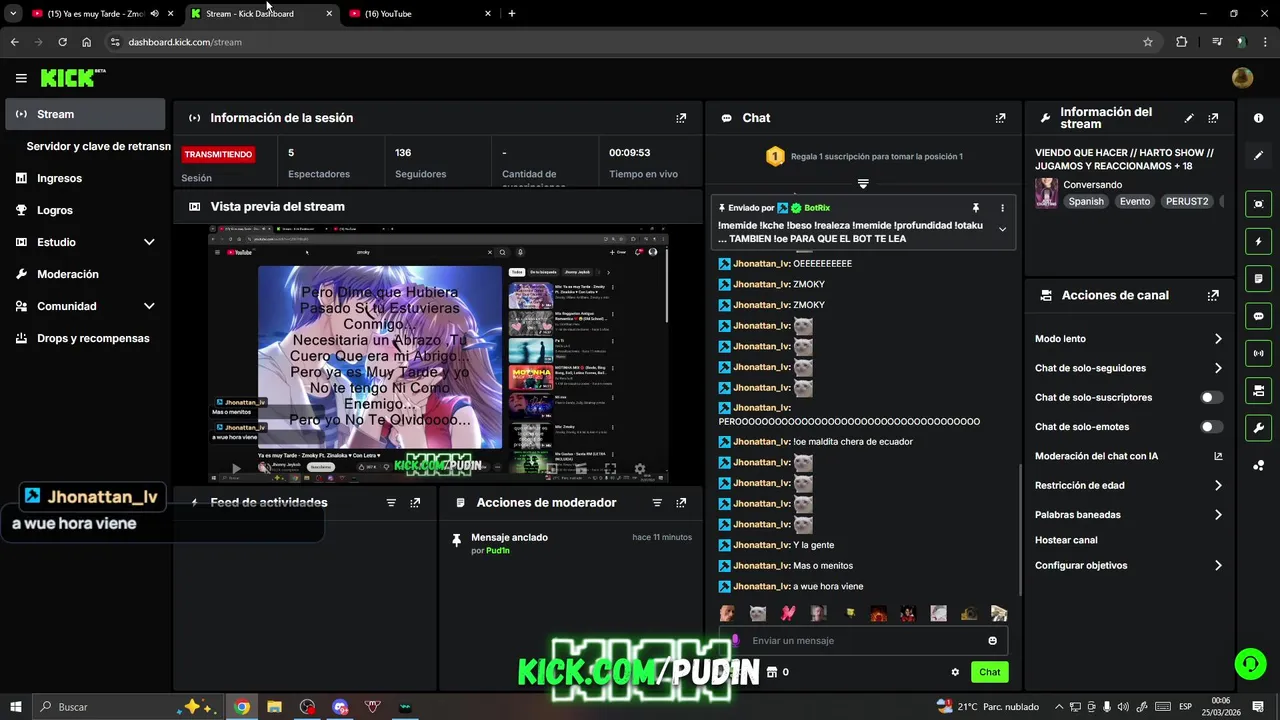Open chat settings gear icon
This screenshot has height=720, width=1280.
(955, 672)
